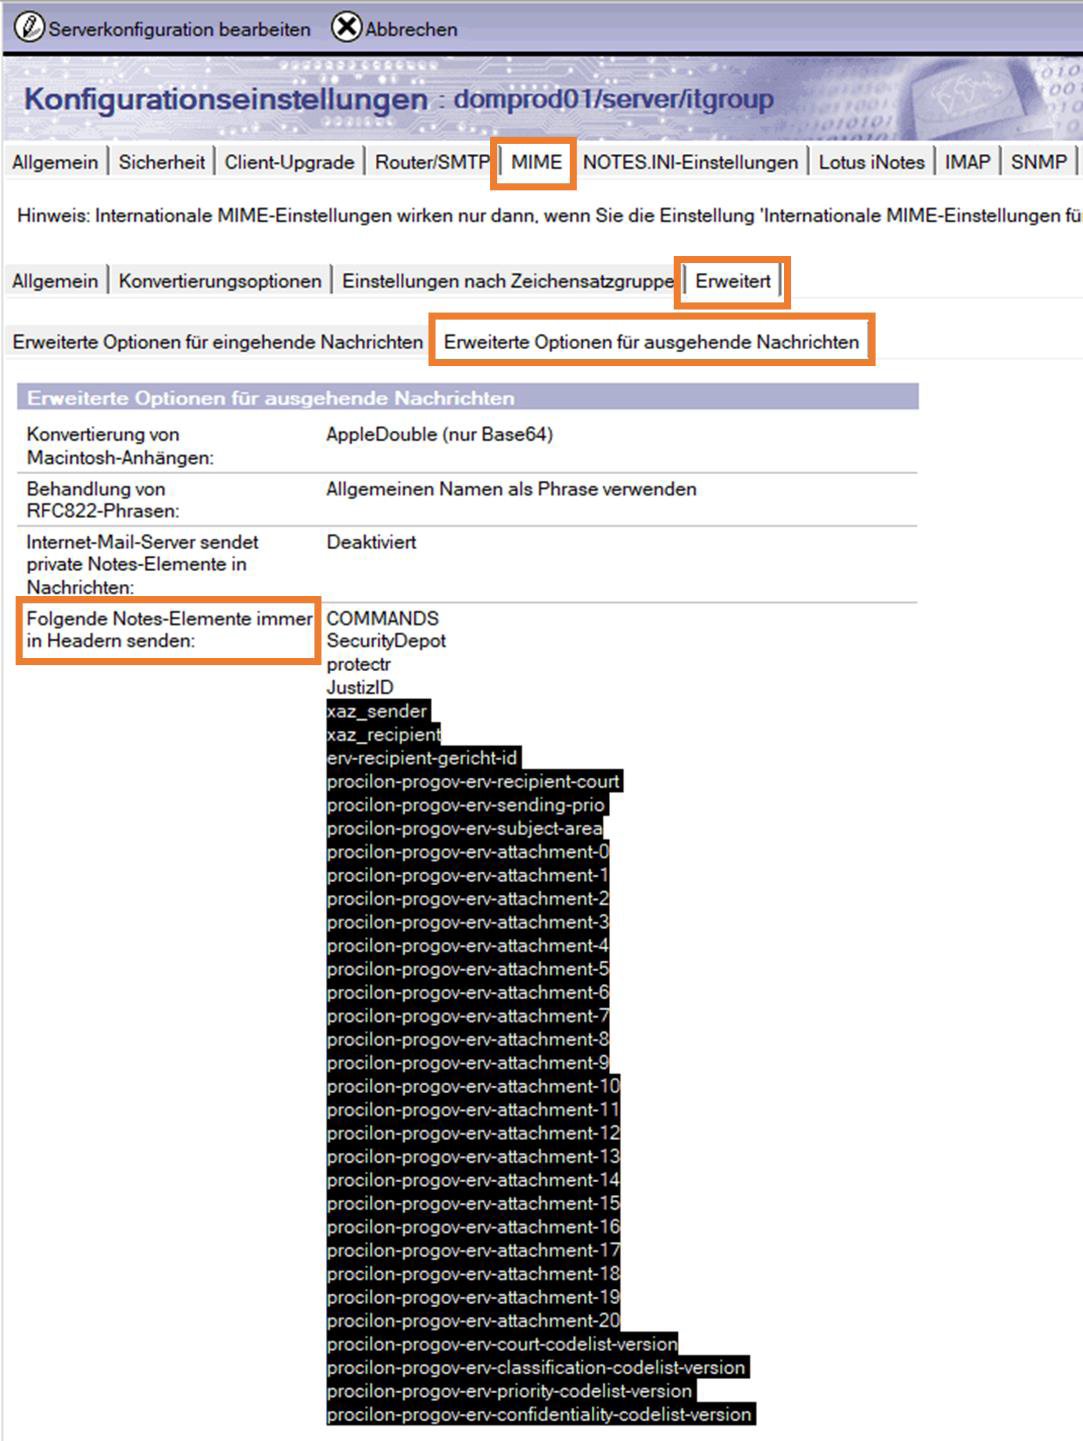Click the AppleDouble (nur Base64) field value
The image size is (1083, 1441).
pos(439,434)
